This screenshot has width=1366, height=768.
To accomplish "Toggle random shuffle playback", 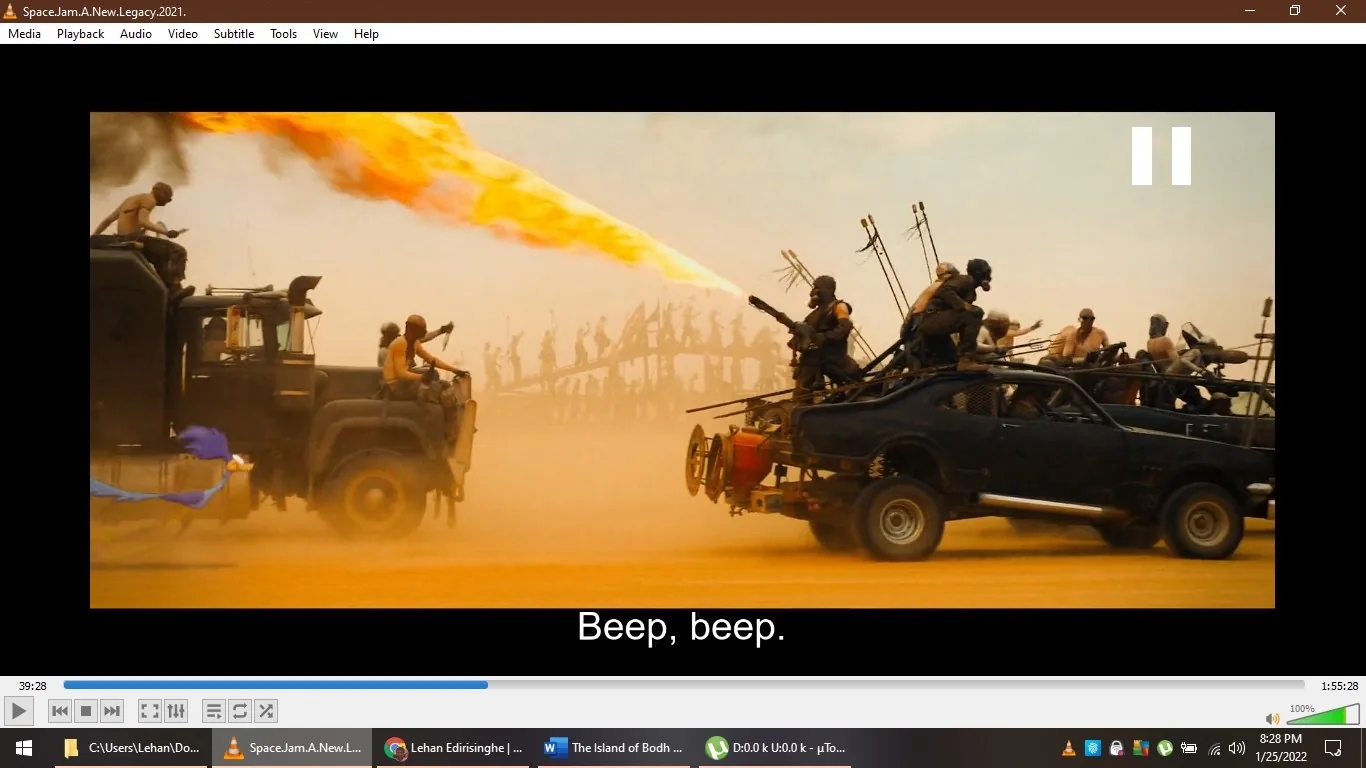I will click(x=266, y=711).
